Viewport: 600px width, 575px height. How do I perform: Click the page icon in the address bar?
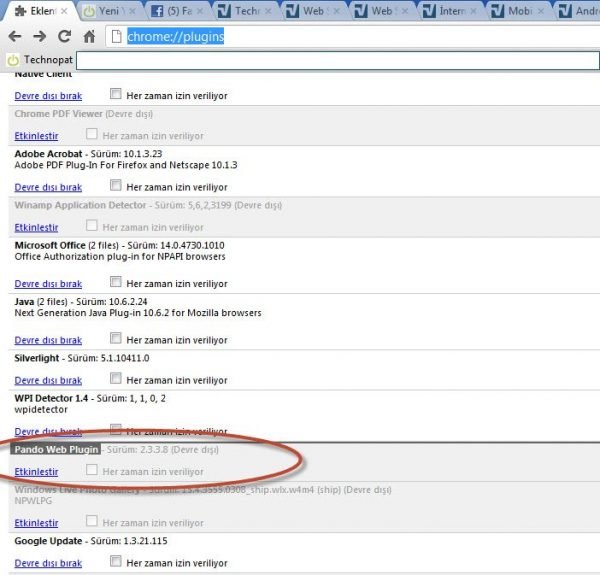point(116,37)
